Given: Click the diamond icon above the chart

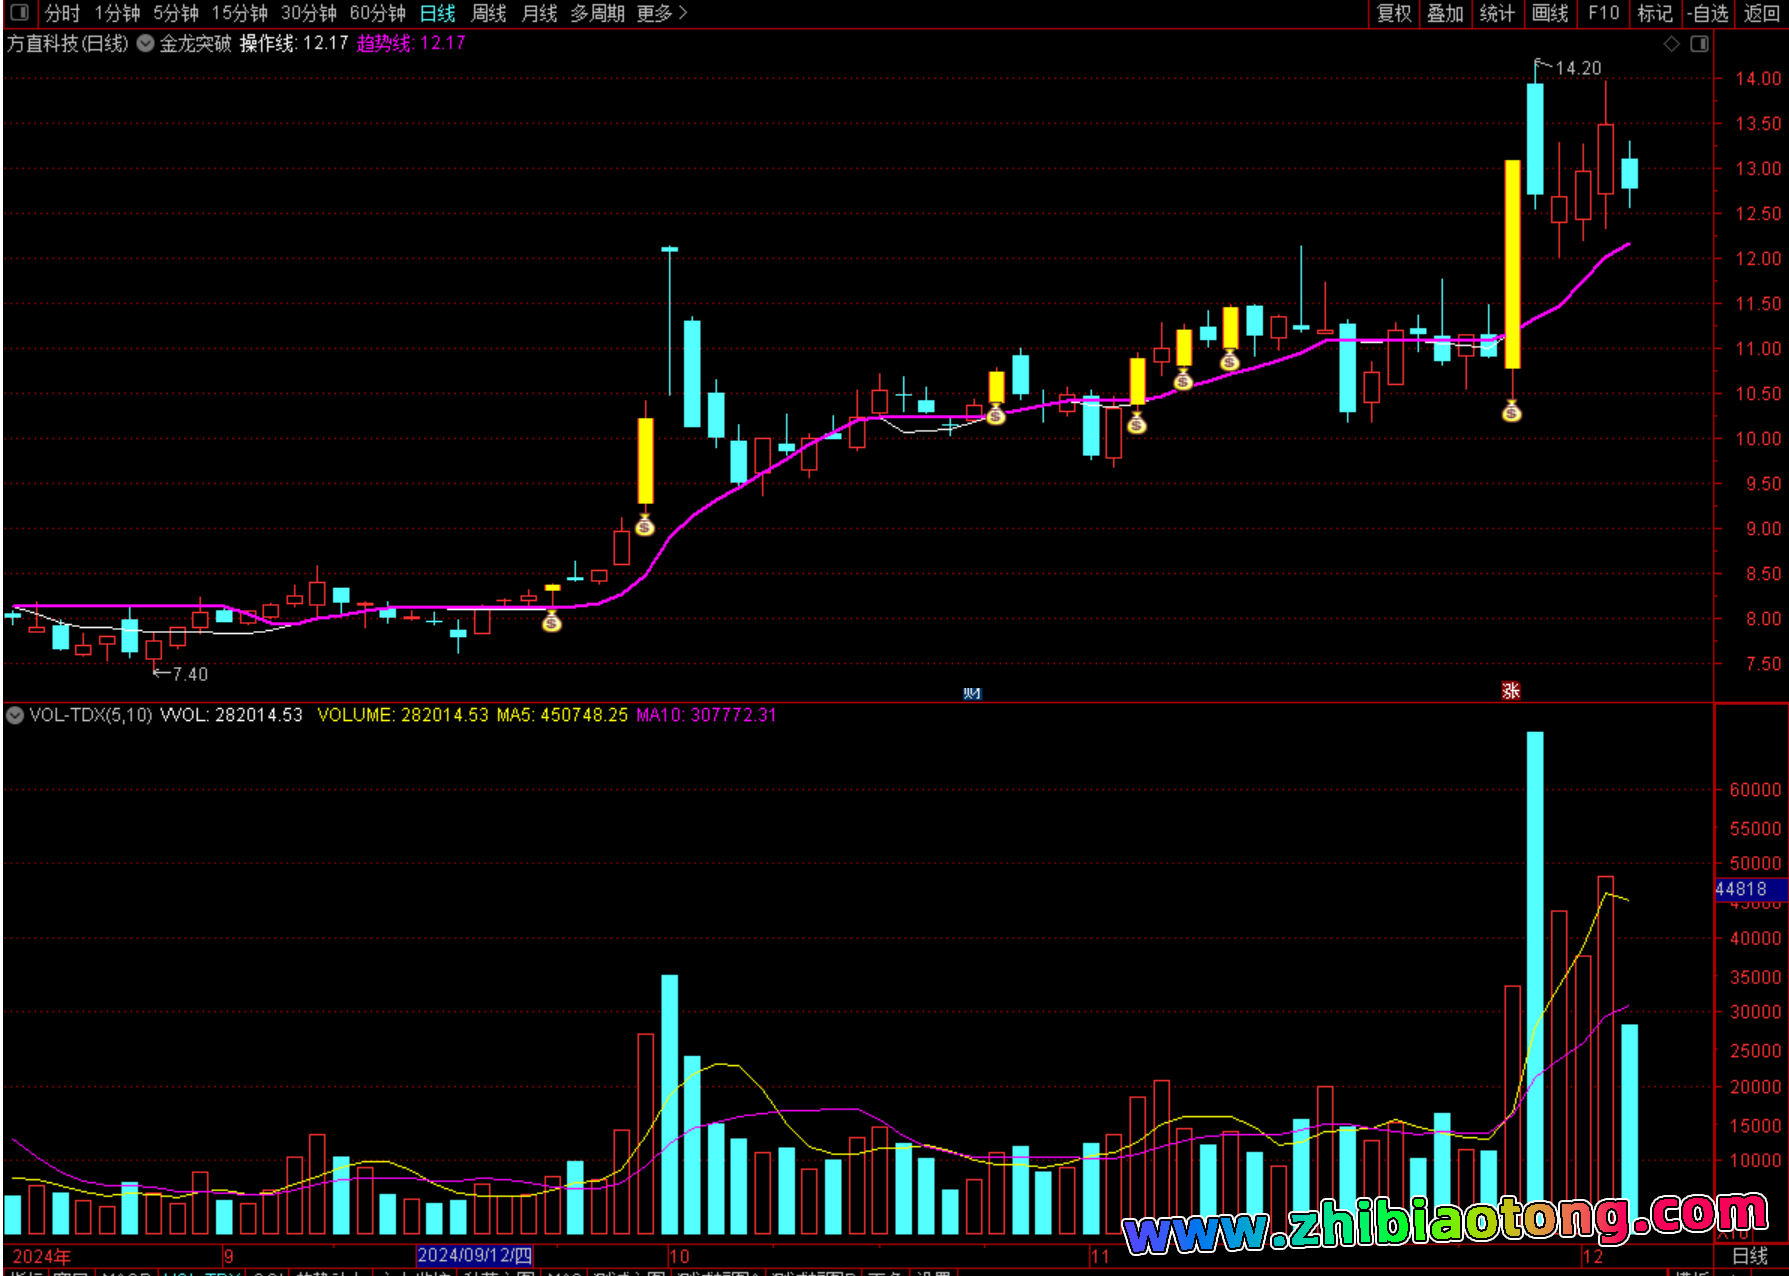Looking at the screenshot, I should 1671,44.
